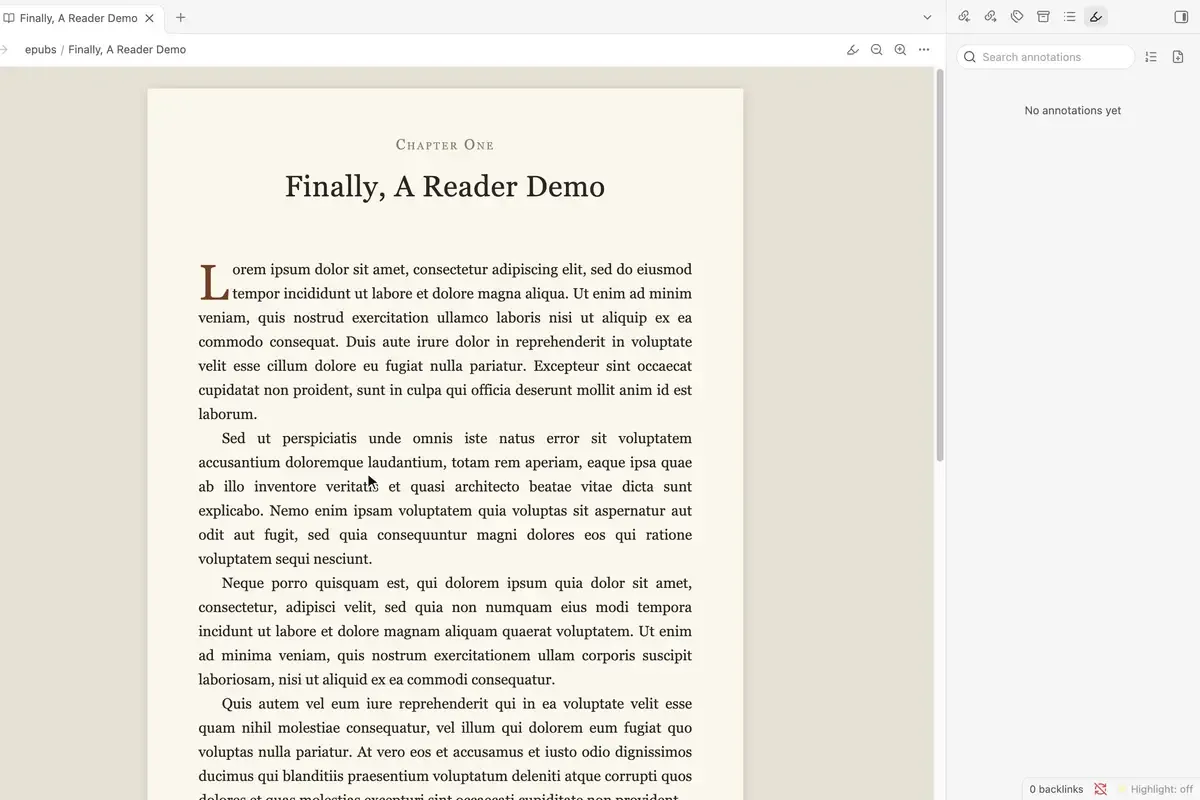Open the outgoing links panel icon

(x=990, y=17)
